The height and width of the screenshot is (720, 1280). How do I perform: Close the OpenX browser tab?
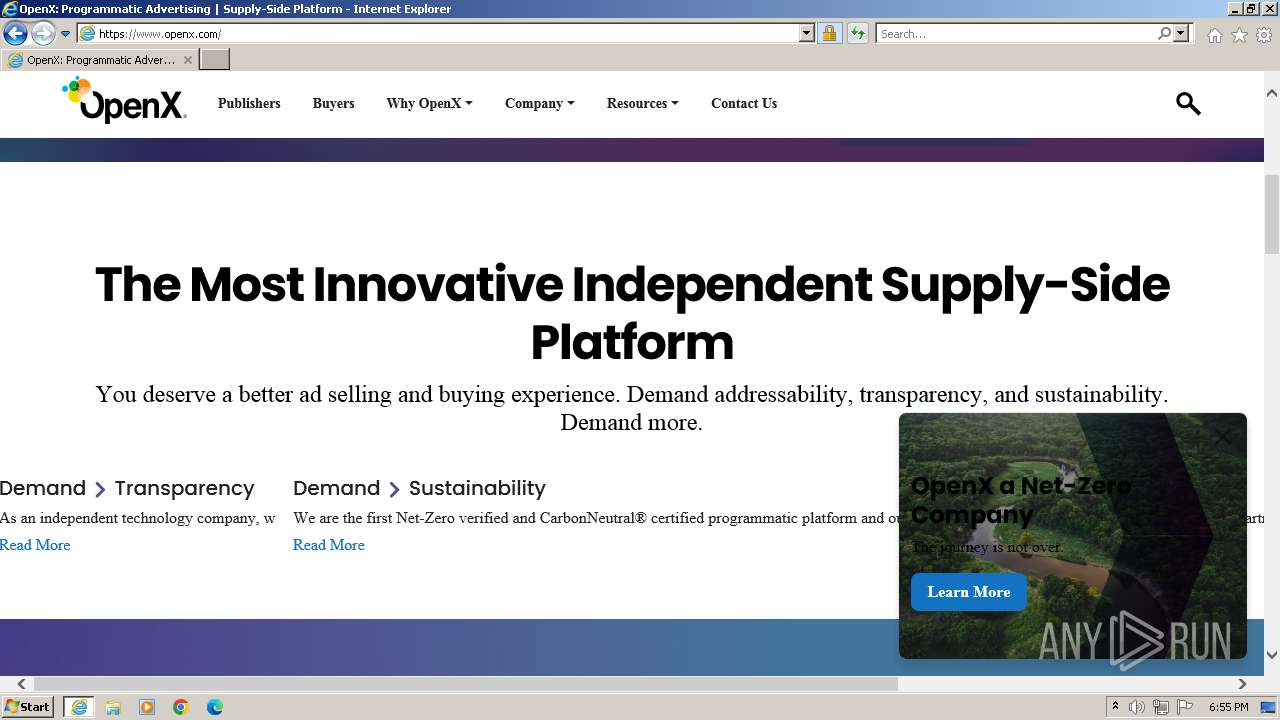(187, 60)
